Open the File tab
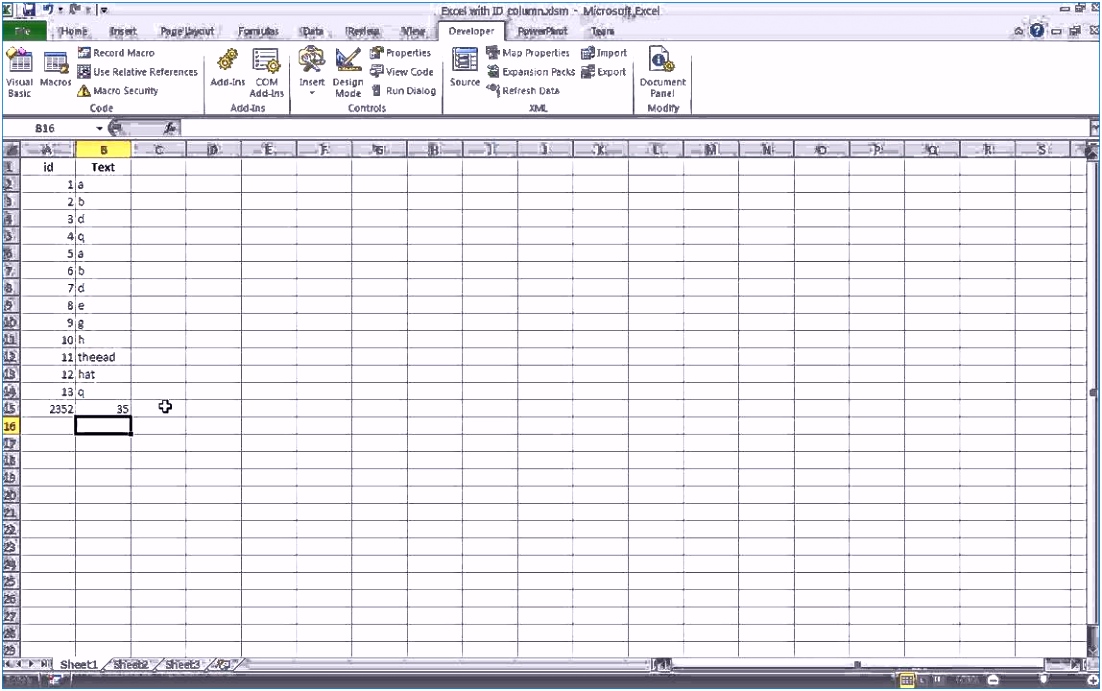This screenshot has height=691, width=1102. [24, 31]
